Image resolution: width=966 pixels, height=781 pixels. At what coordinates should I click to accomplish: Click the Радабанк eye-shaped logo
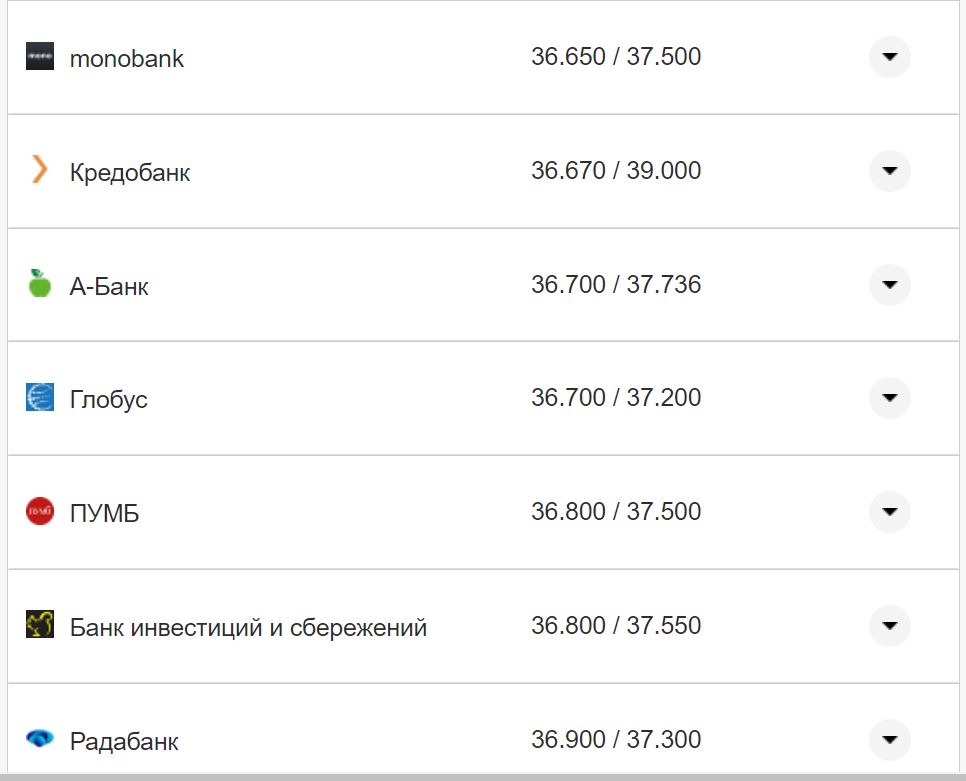pyautogui.click(x=38, y=740)
